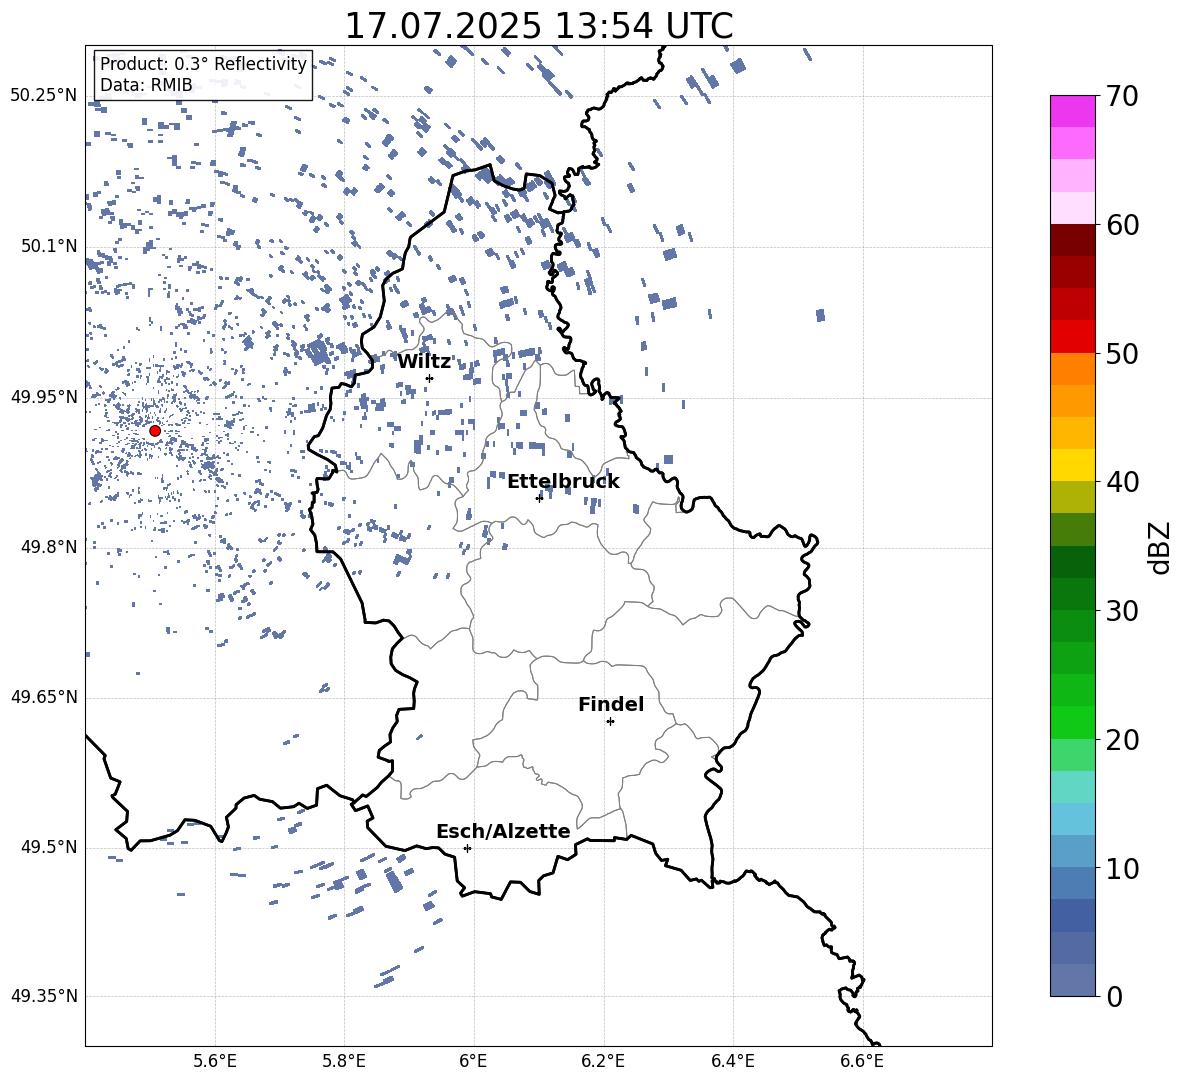1184x1081 pixels.
Task: Click the colorbar tick label 50
Action: (1122, 354)
